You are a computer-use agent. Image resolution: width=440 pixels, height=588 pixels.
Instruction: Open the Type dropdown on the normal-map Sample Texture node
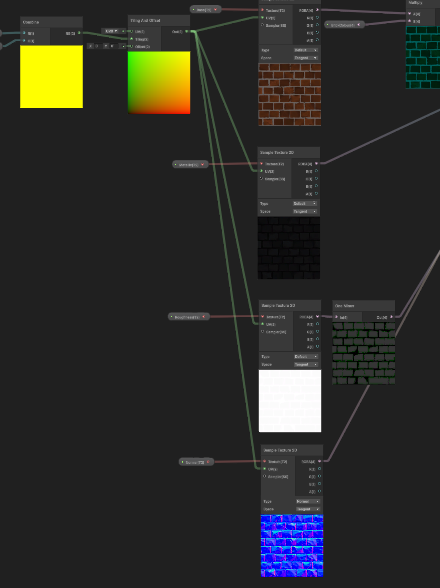(308, 501)
